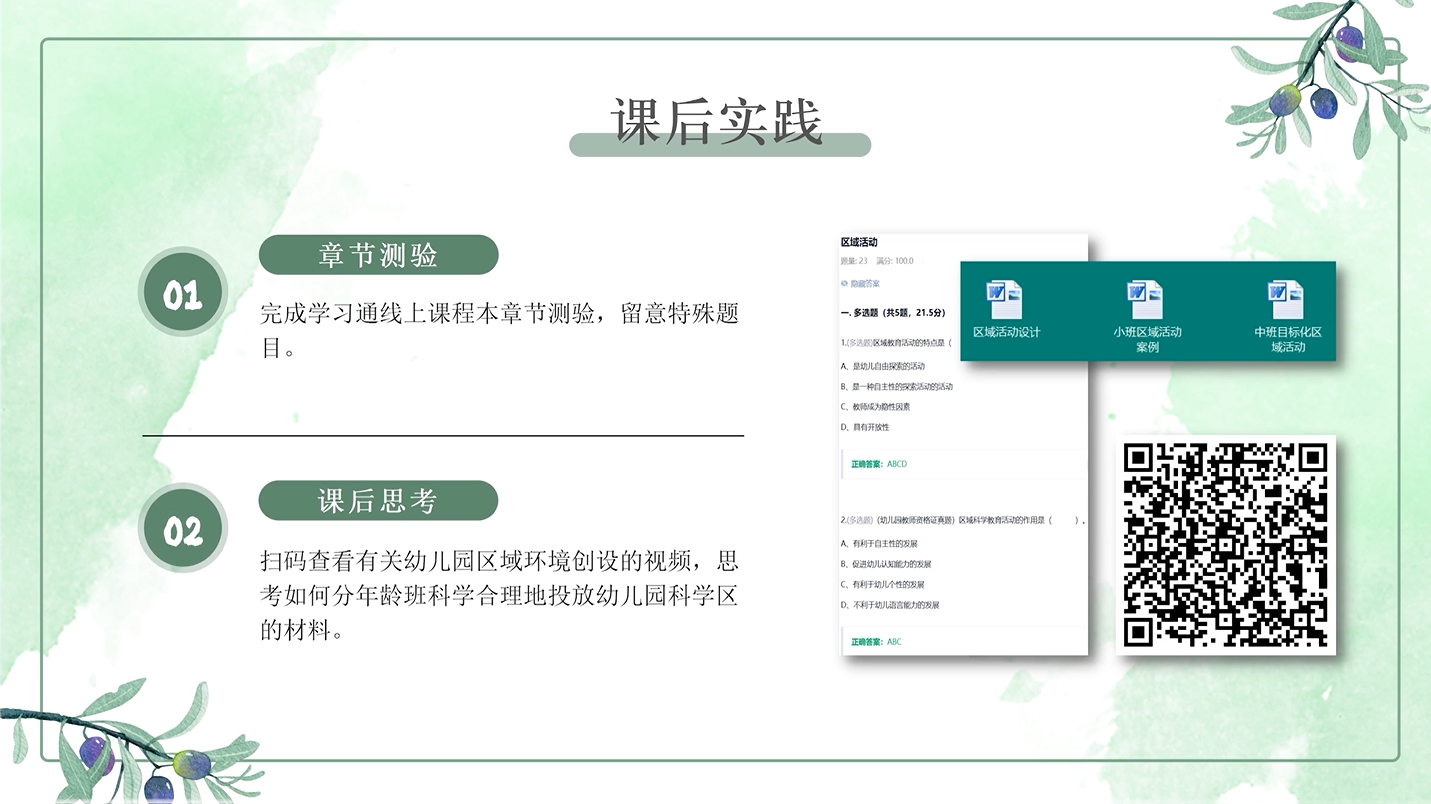Click the eye icon beside 隐藏答案
Screen dimensions: 1431x804
pos(845,284)
